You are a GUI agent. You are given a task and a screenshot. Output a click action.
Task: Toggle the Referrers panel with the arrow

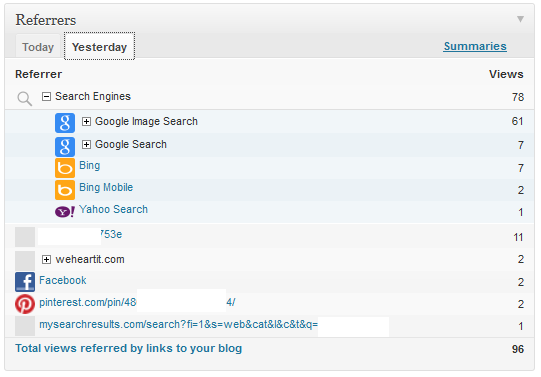pyautogui.click(x=520, y=19)
